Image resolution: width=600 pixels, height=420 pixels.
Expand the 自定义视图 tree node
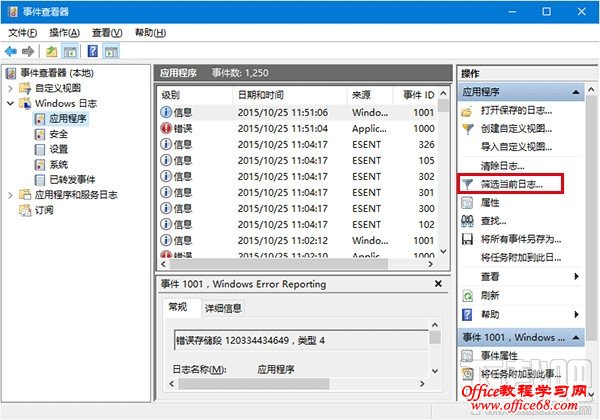click(x=10, y=88)
